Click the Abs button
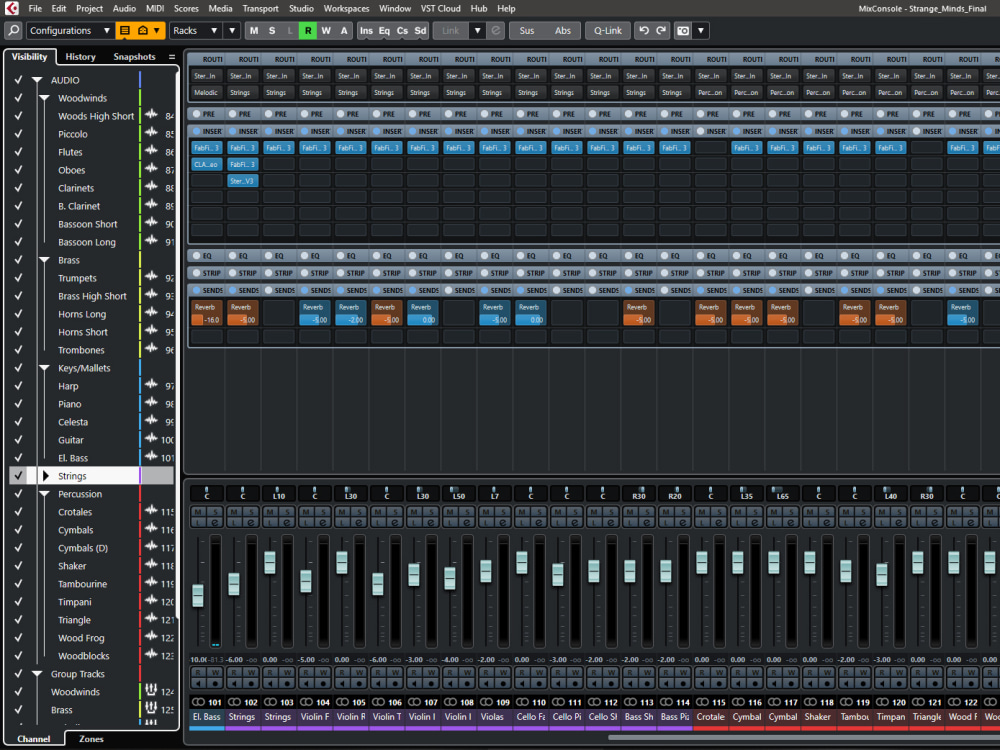 (562, 31)
